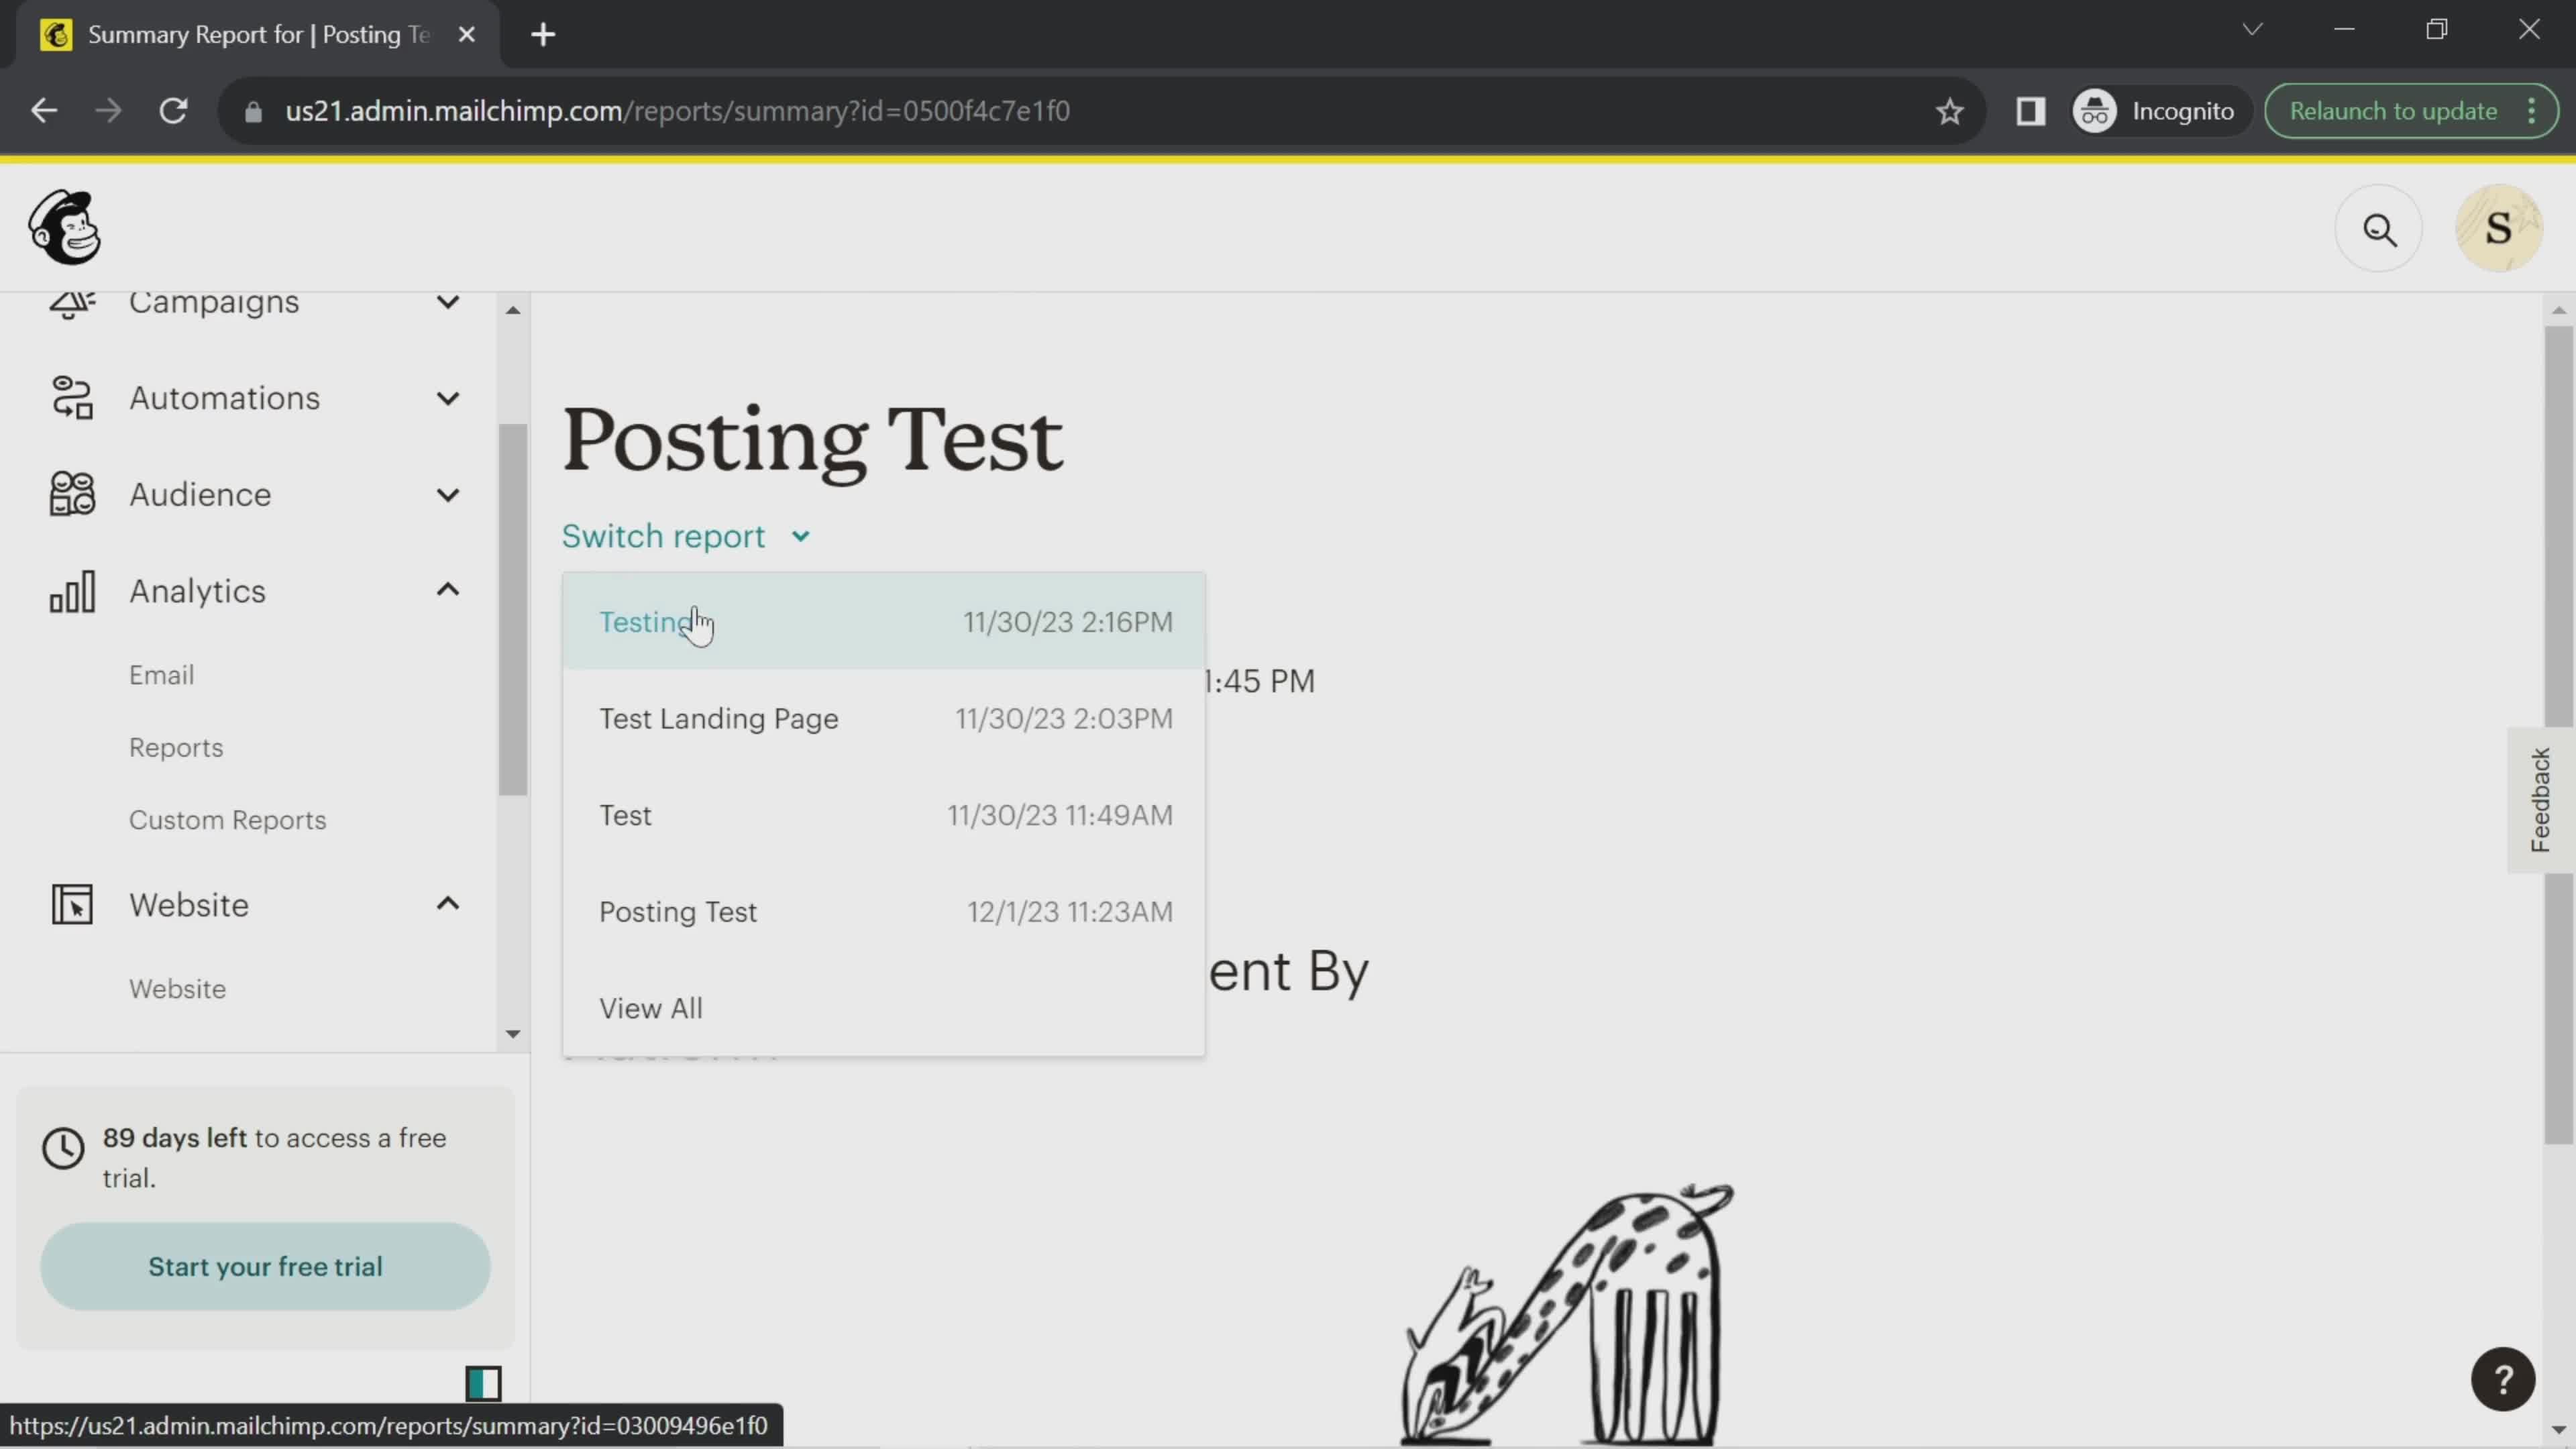The image size is (2576, 1449).
Task: Open Website sub-item in sidebar
Action: pyautogui.click(x=178, y=989)
